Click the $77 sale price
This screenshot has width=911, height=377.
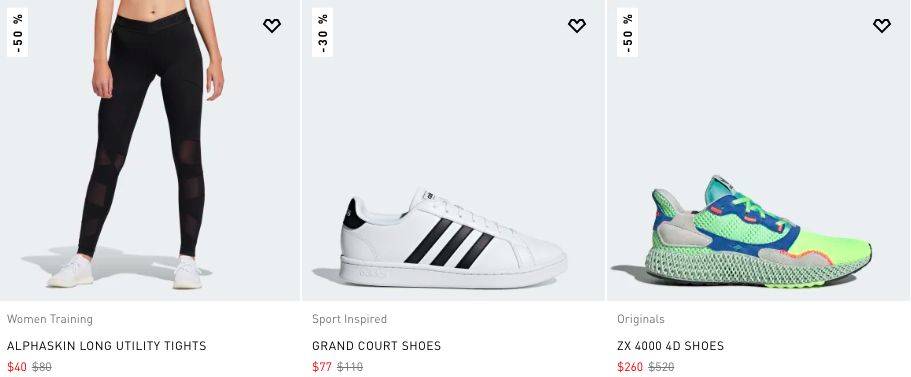pos(322,367)
